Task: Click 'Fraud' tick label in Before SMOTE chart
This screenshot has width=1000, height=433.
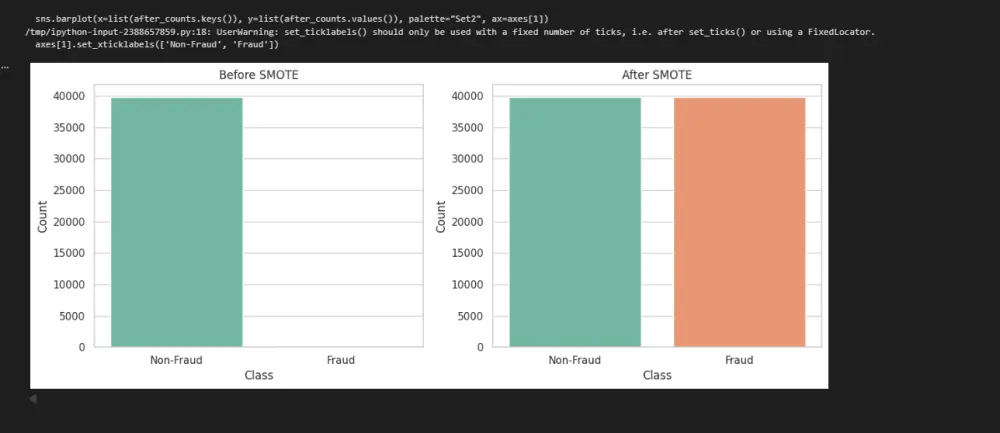Action: tap(341, 360)
